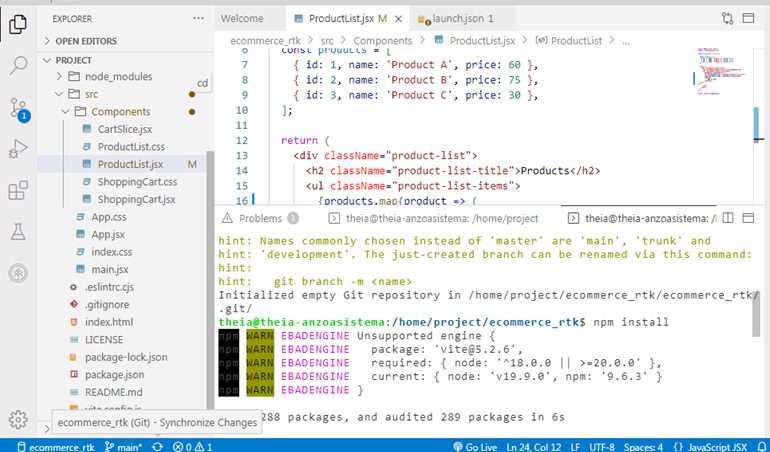Open ShoppingCart.css file

[138, 182]
